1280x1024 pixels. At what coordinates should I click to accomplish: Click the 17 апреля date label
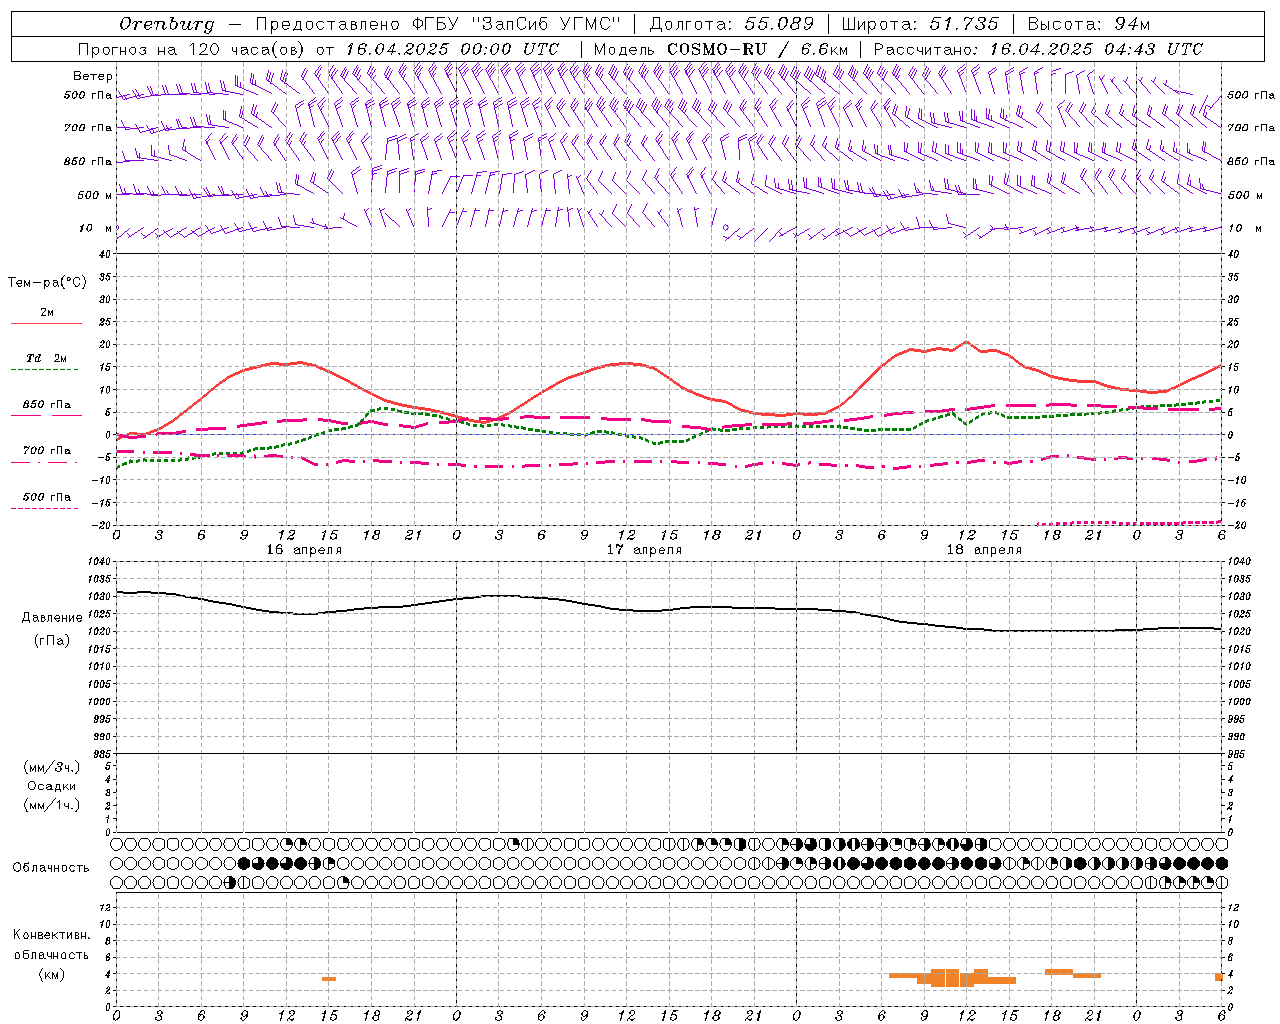[x=644, y=550]
